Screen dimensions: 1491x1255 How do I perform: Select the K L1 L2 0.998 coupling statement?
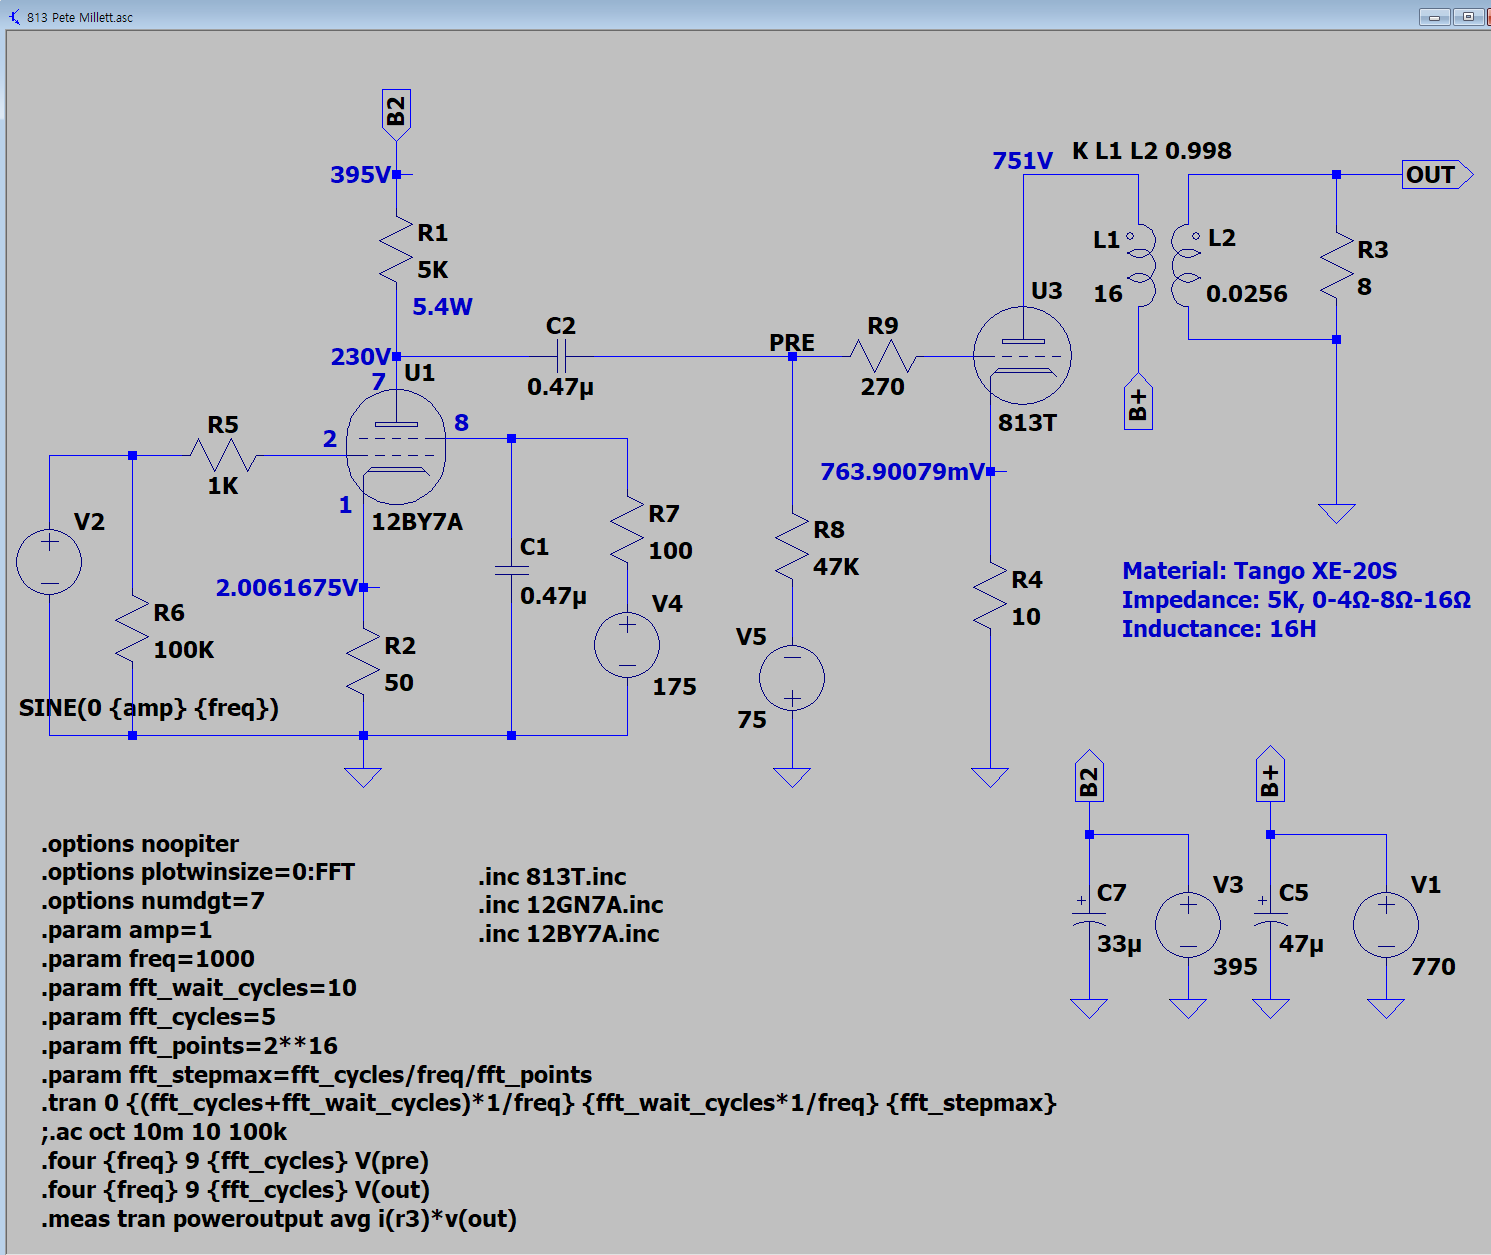click(x=1151, y=151)
